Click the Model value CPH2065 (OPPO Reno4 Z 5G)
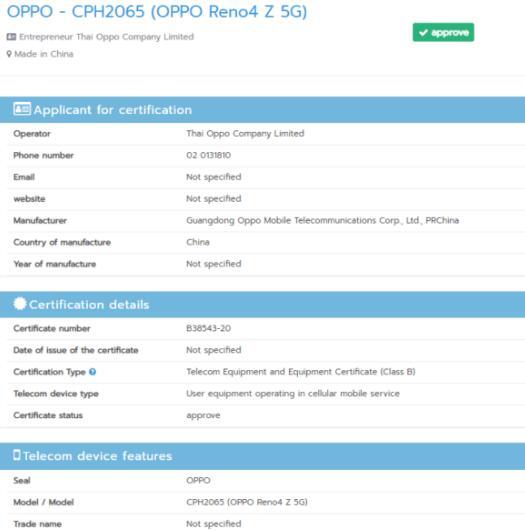The height and width of the screenshot is (531, 525). pos(247,502)
